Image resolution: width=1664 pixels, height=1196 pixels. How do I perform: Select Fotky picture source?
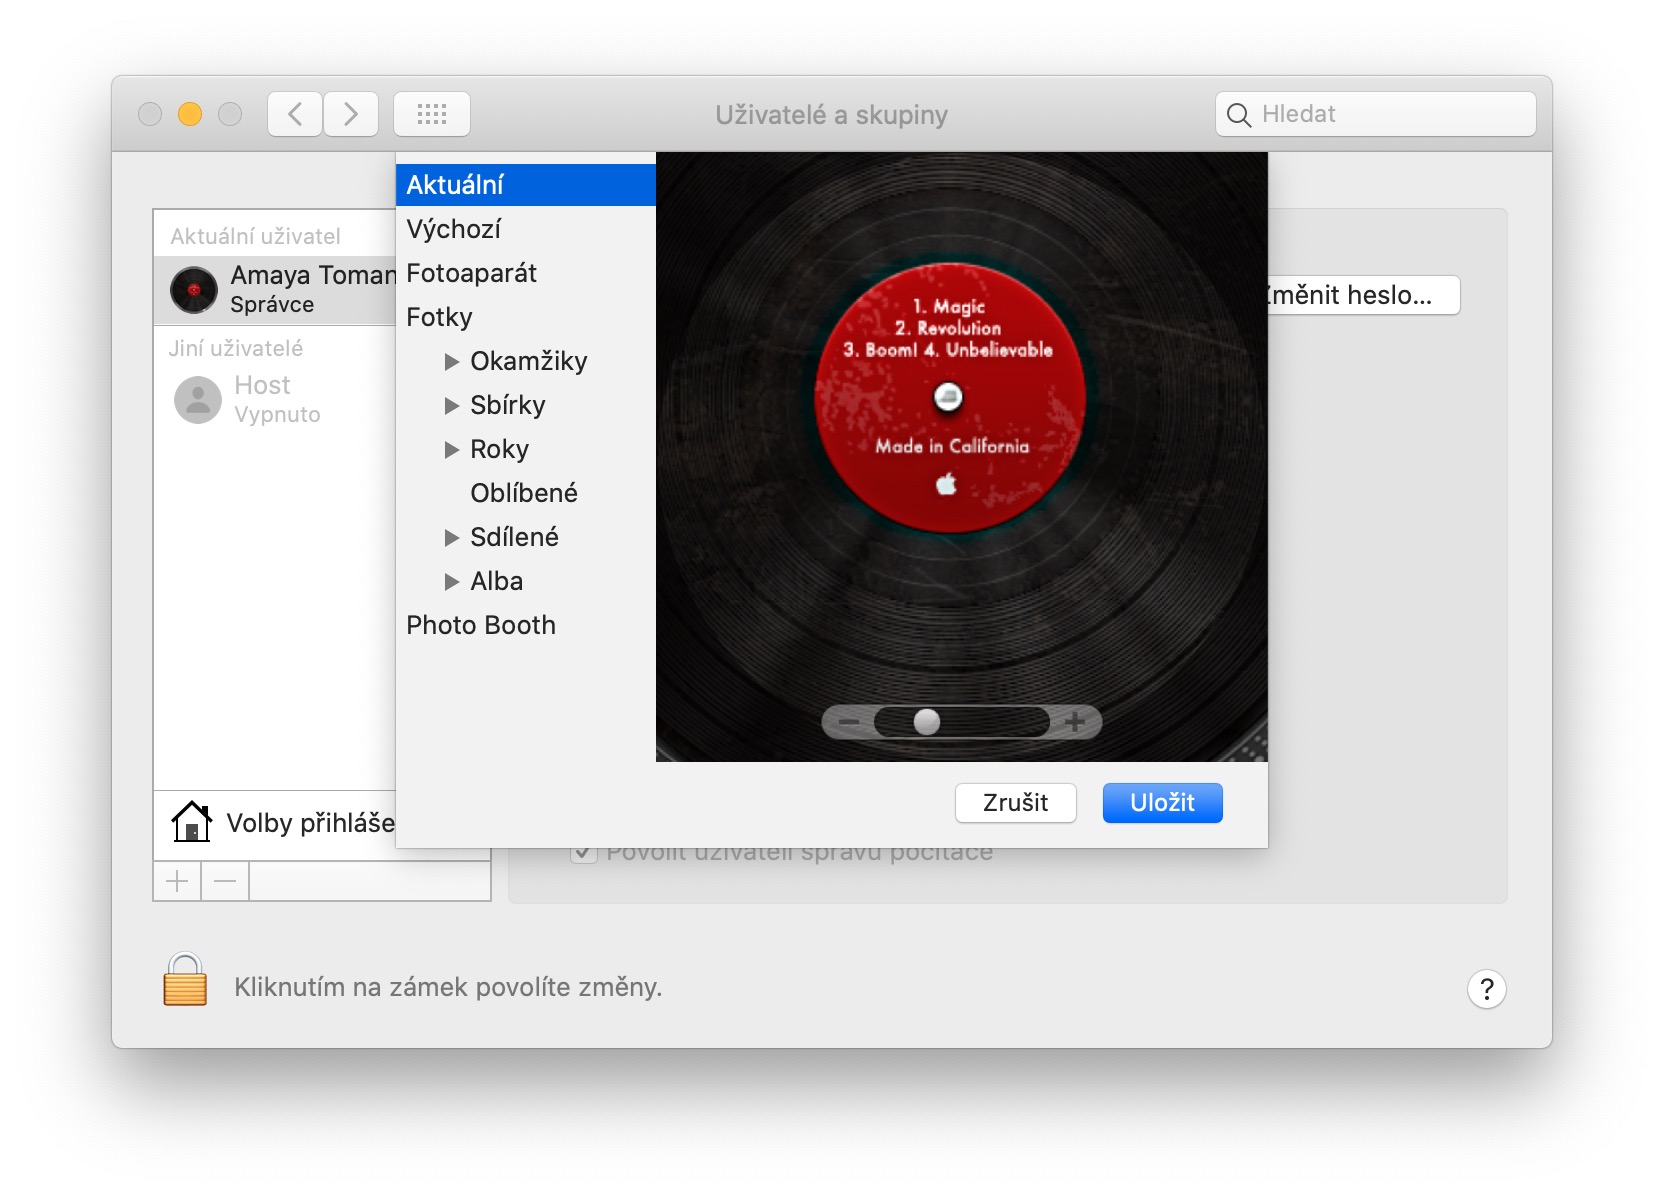click(x=526, y=317)
